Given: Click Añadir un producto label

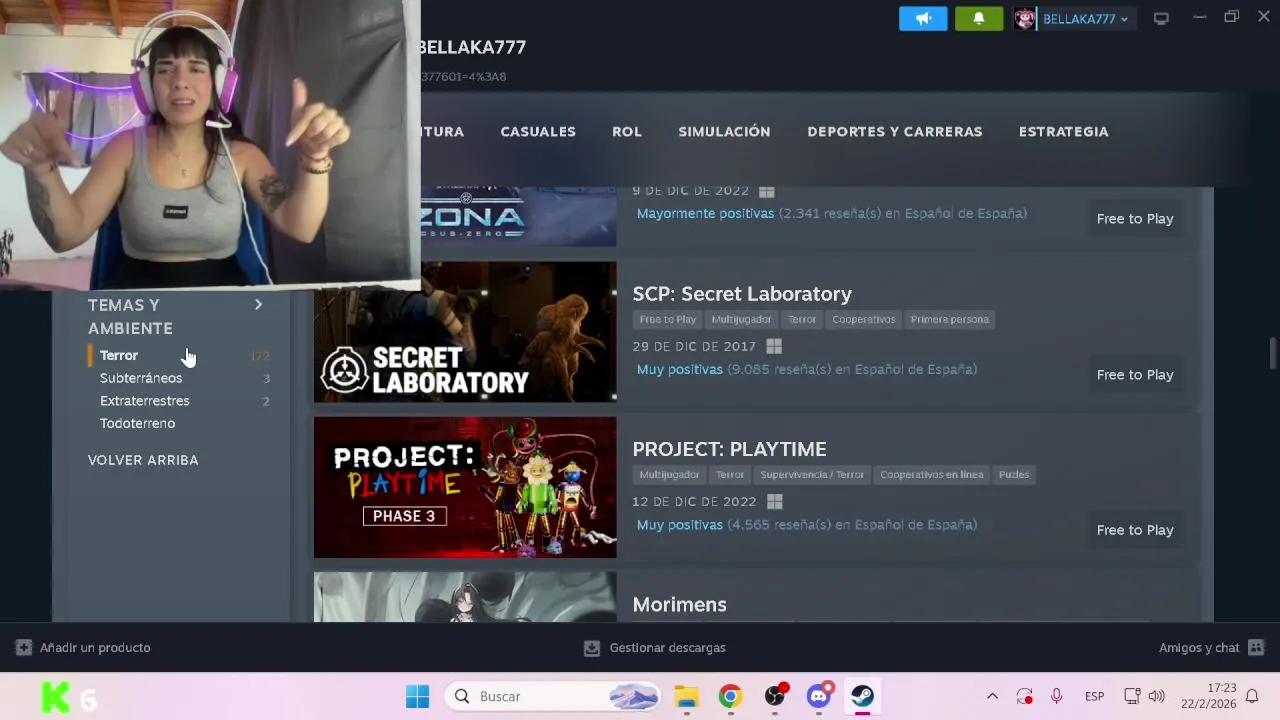Looking at the screenshot, I should (95, 648).
